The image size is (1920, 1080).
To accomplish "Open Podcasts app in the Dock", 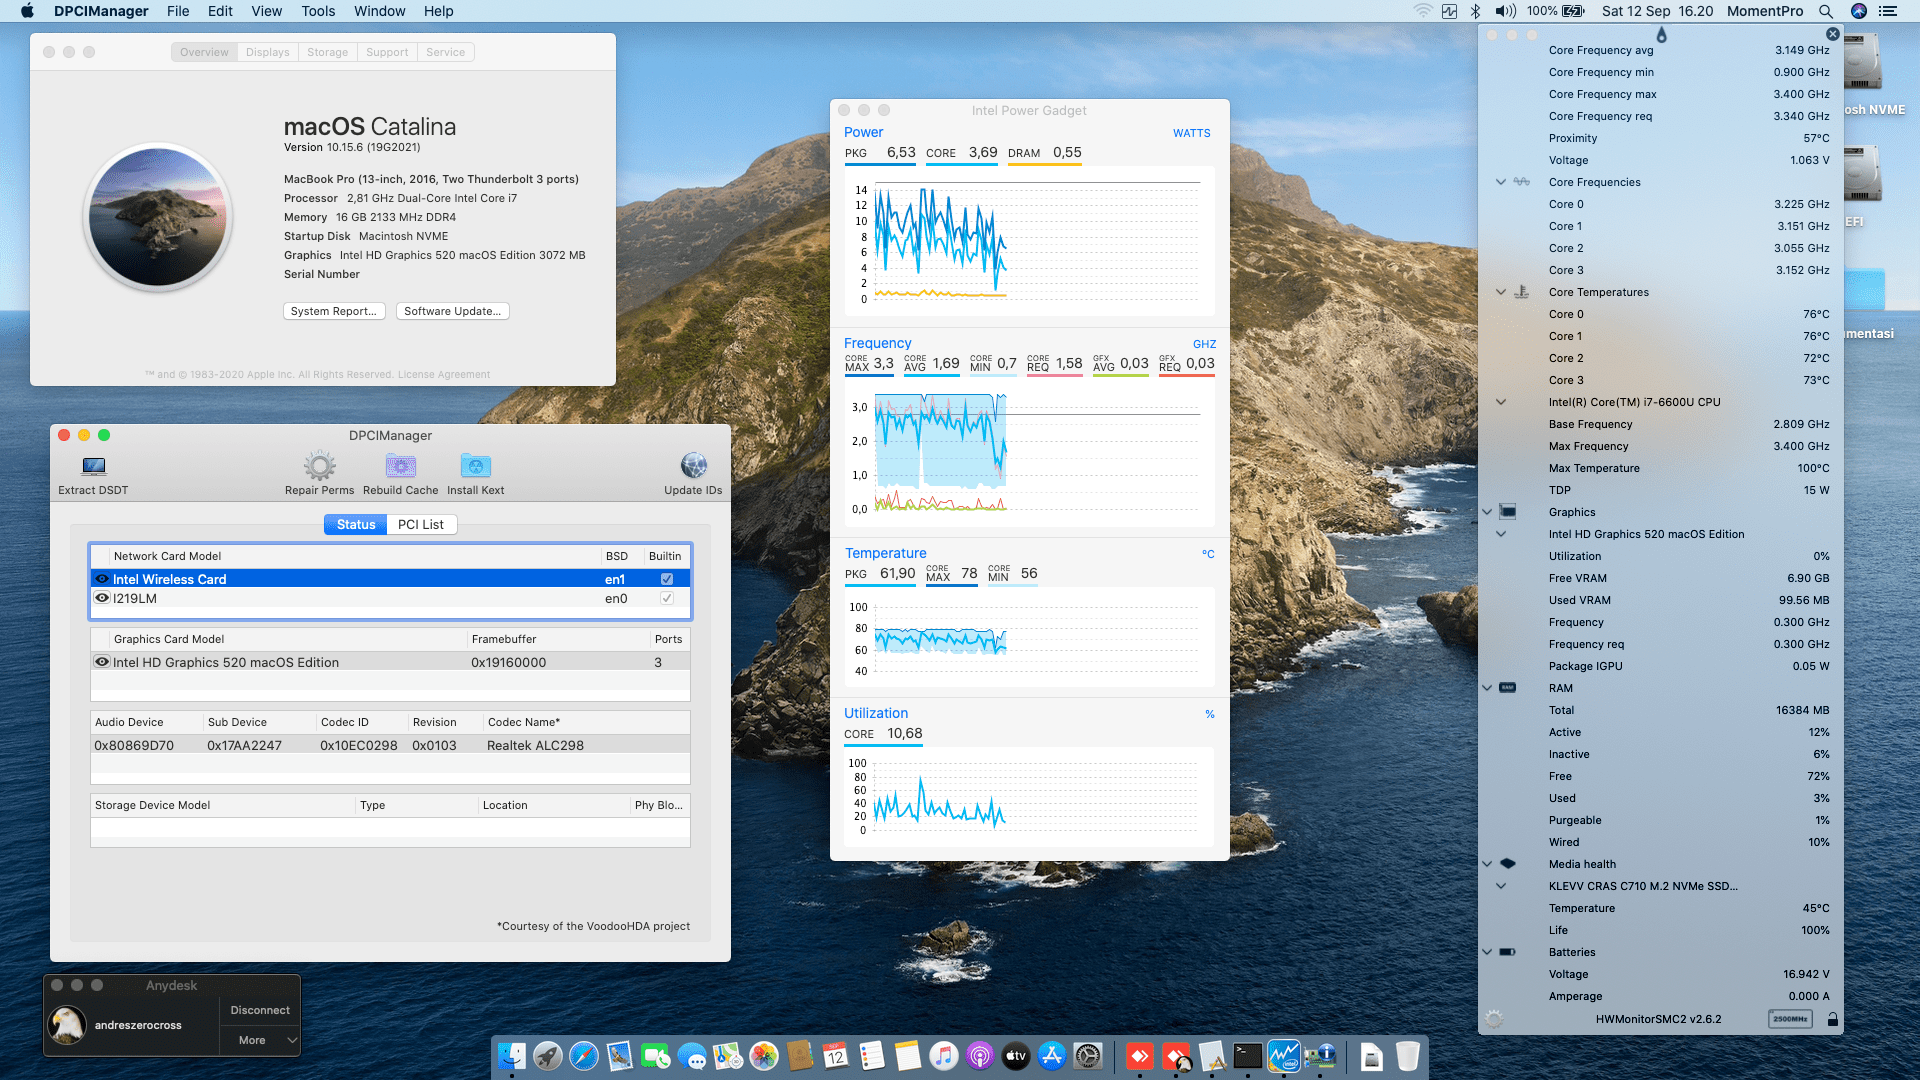I will click(980, 1056).
